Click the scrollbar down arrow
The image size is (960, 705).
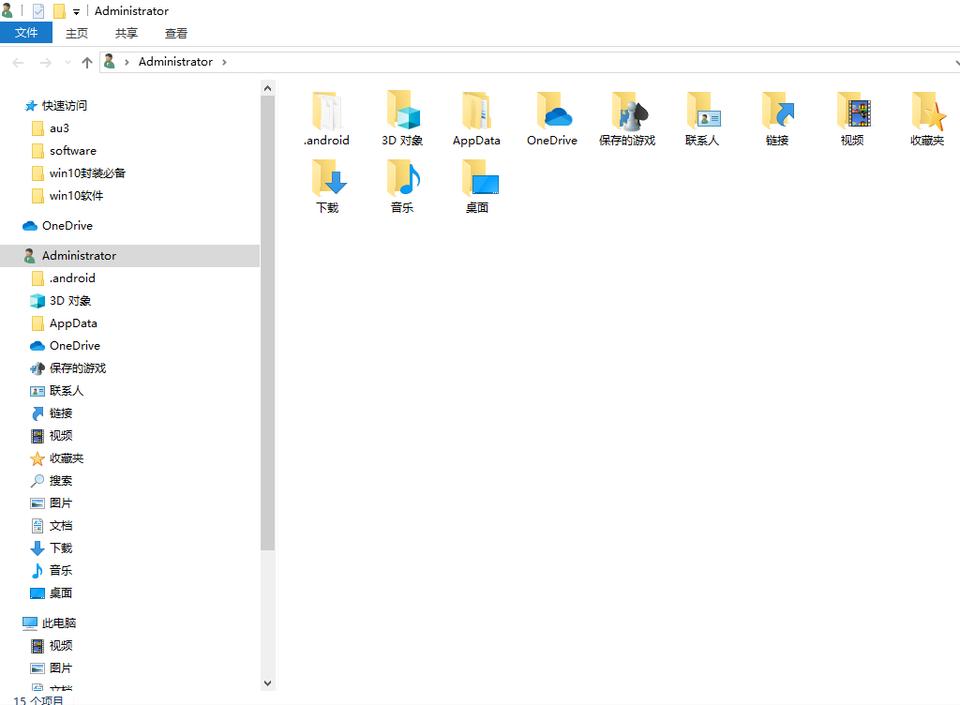(x=267, y=683)
